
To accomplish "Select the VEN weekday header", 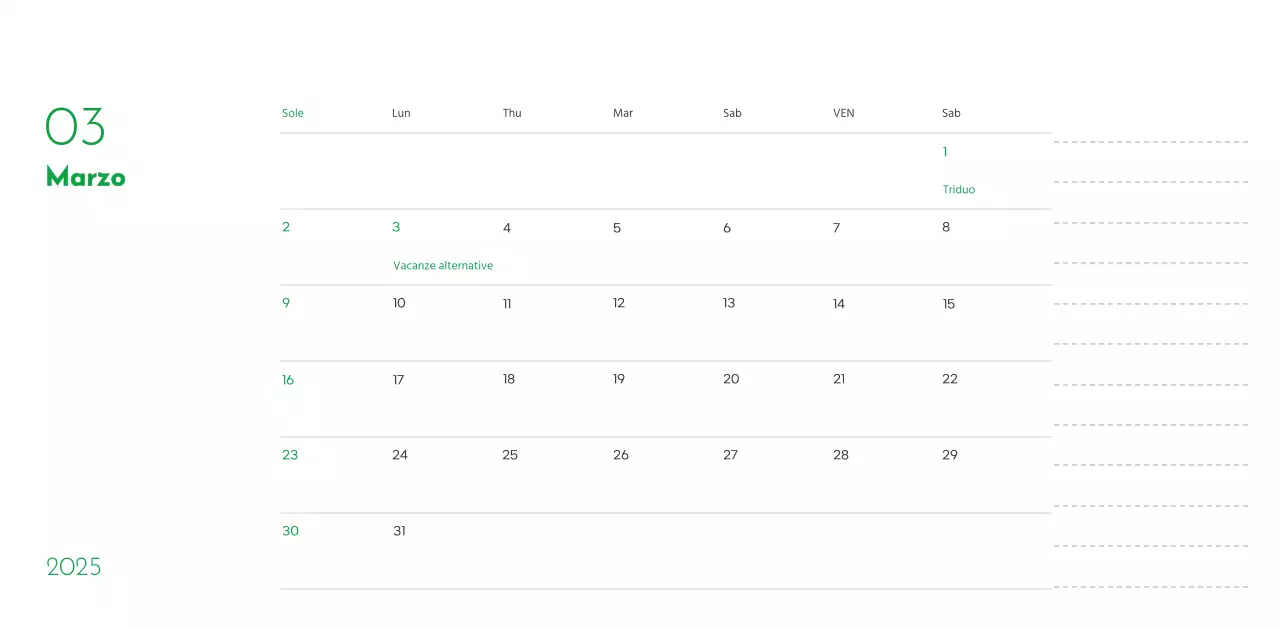I will point(843,113).
